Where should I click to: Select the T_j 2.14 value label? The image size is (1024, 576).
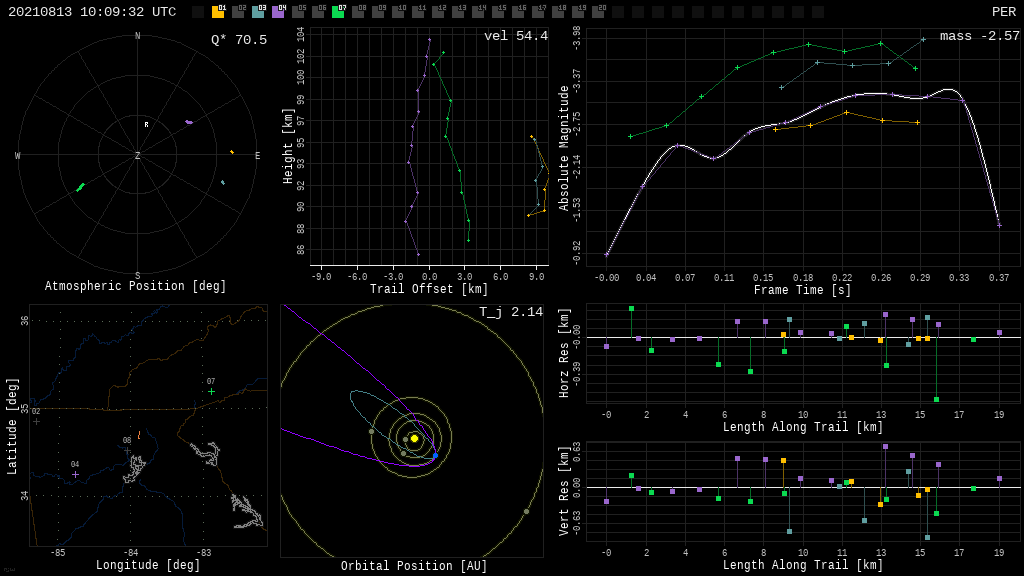coord(510,312)
